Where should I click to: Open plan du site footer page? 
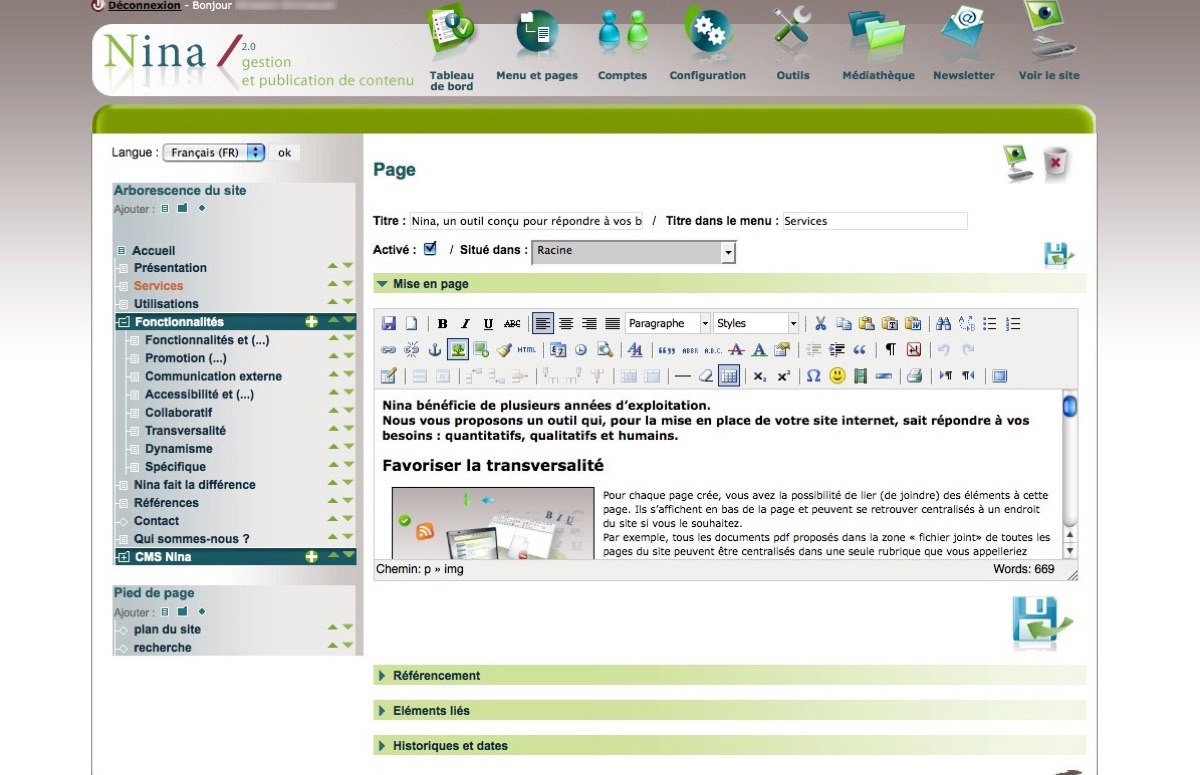point(167,630)
